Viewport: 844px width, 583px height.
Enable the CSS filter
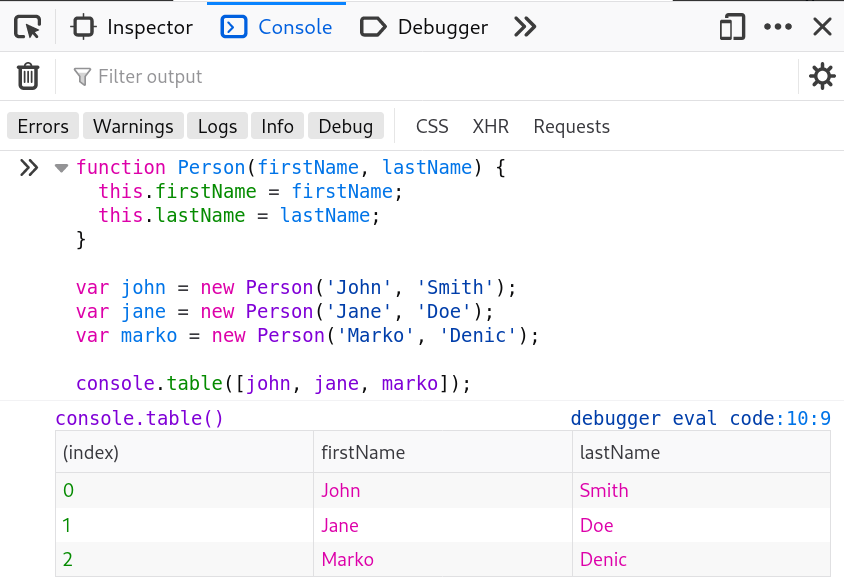pos(432,126)
